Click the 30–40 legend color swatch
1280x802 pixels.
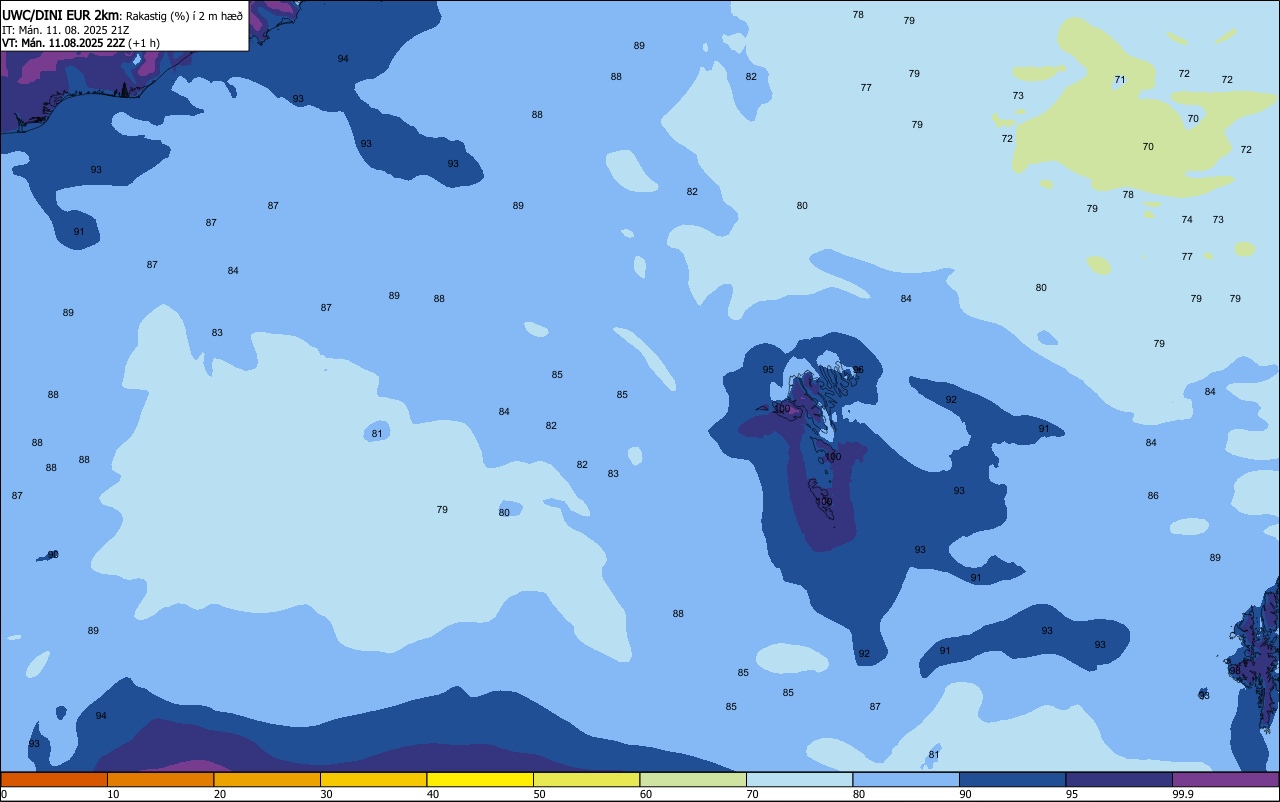click(373, 779)
